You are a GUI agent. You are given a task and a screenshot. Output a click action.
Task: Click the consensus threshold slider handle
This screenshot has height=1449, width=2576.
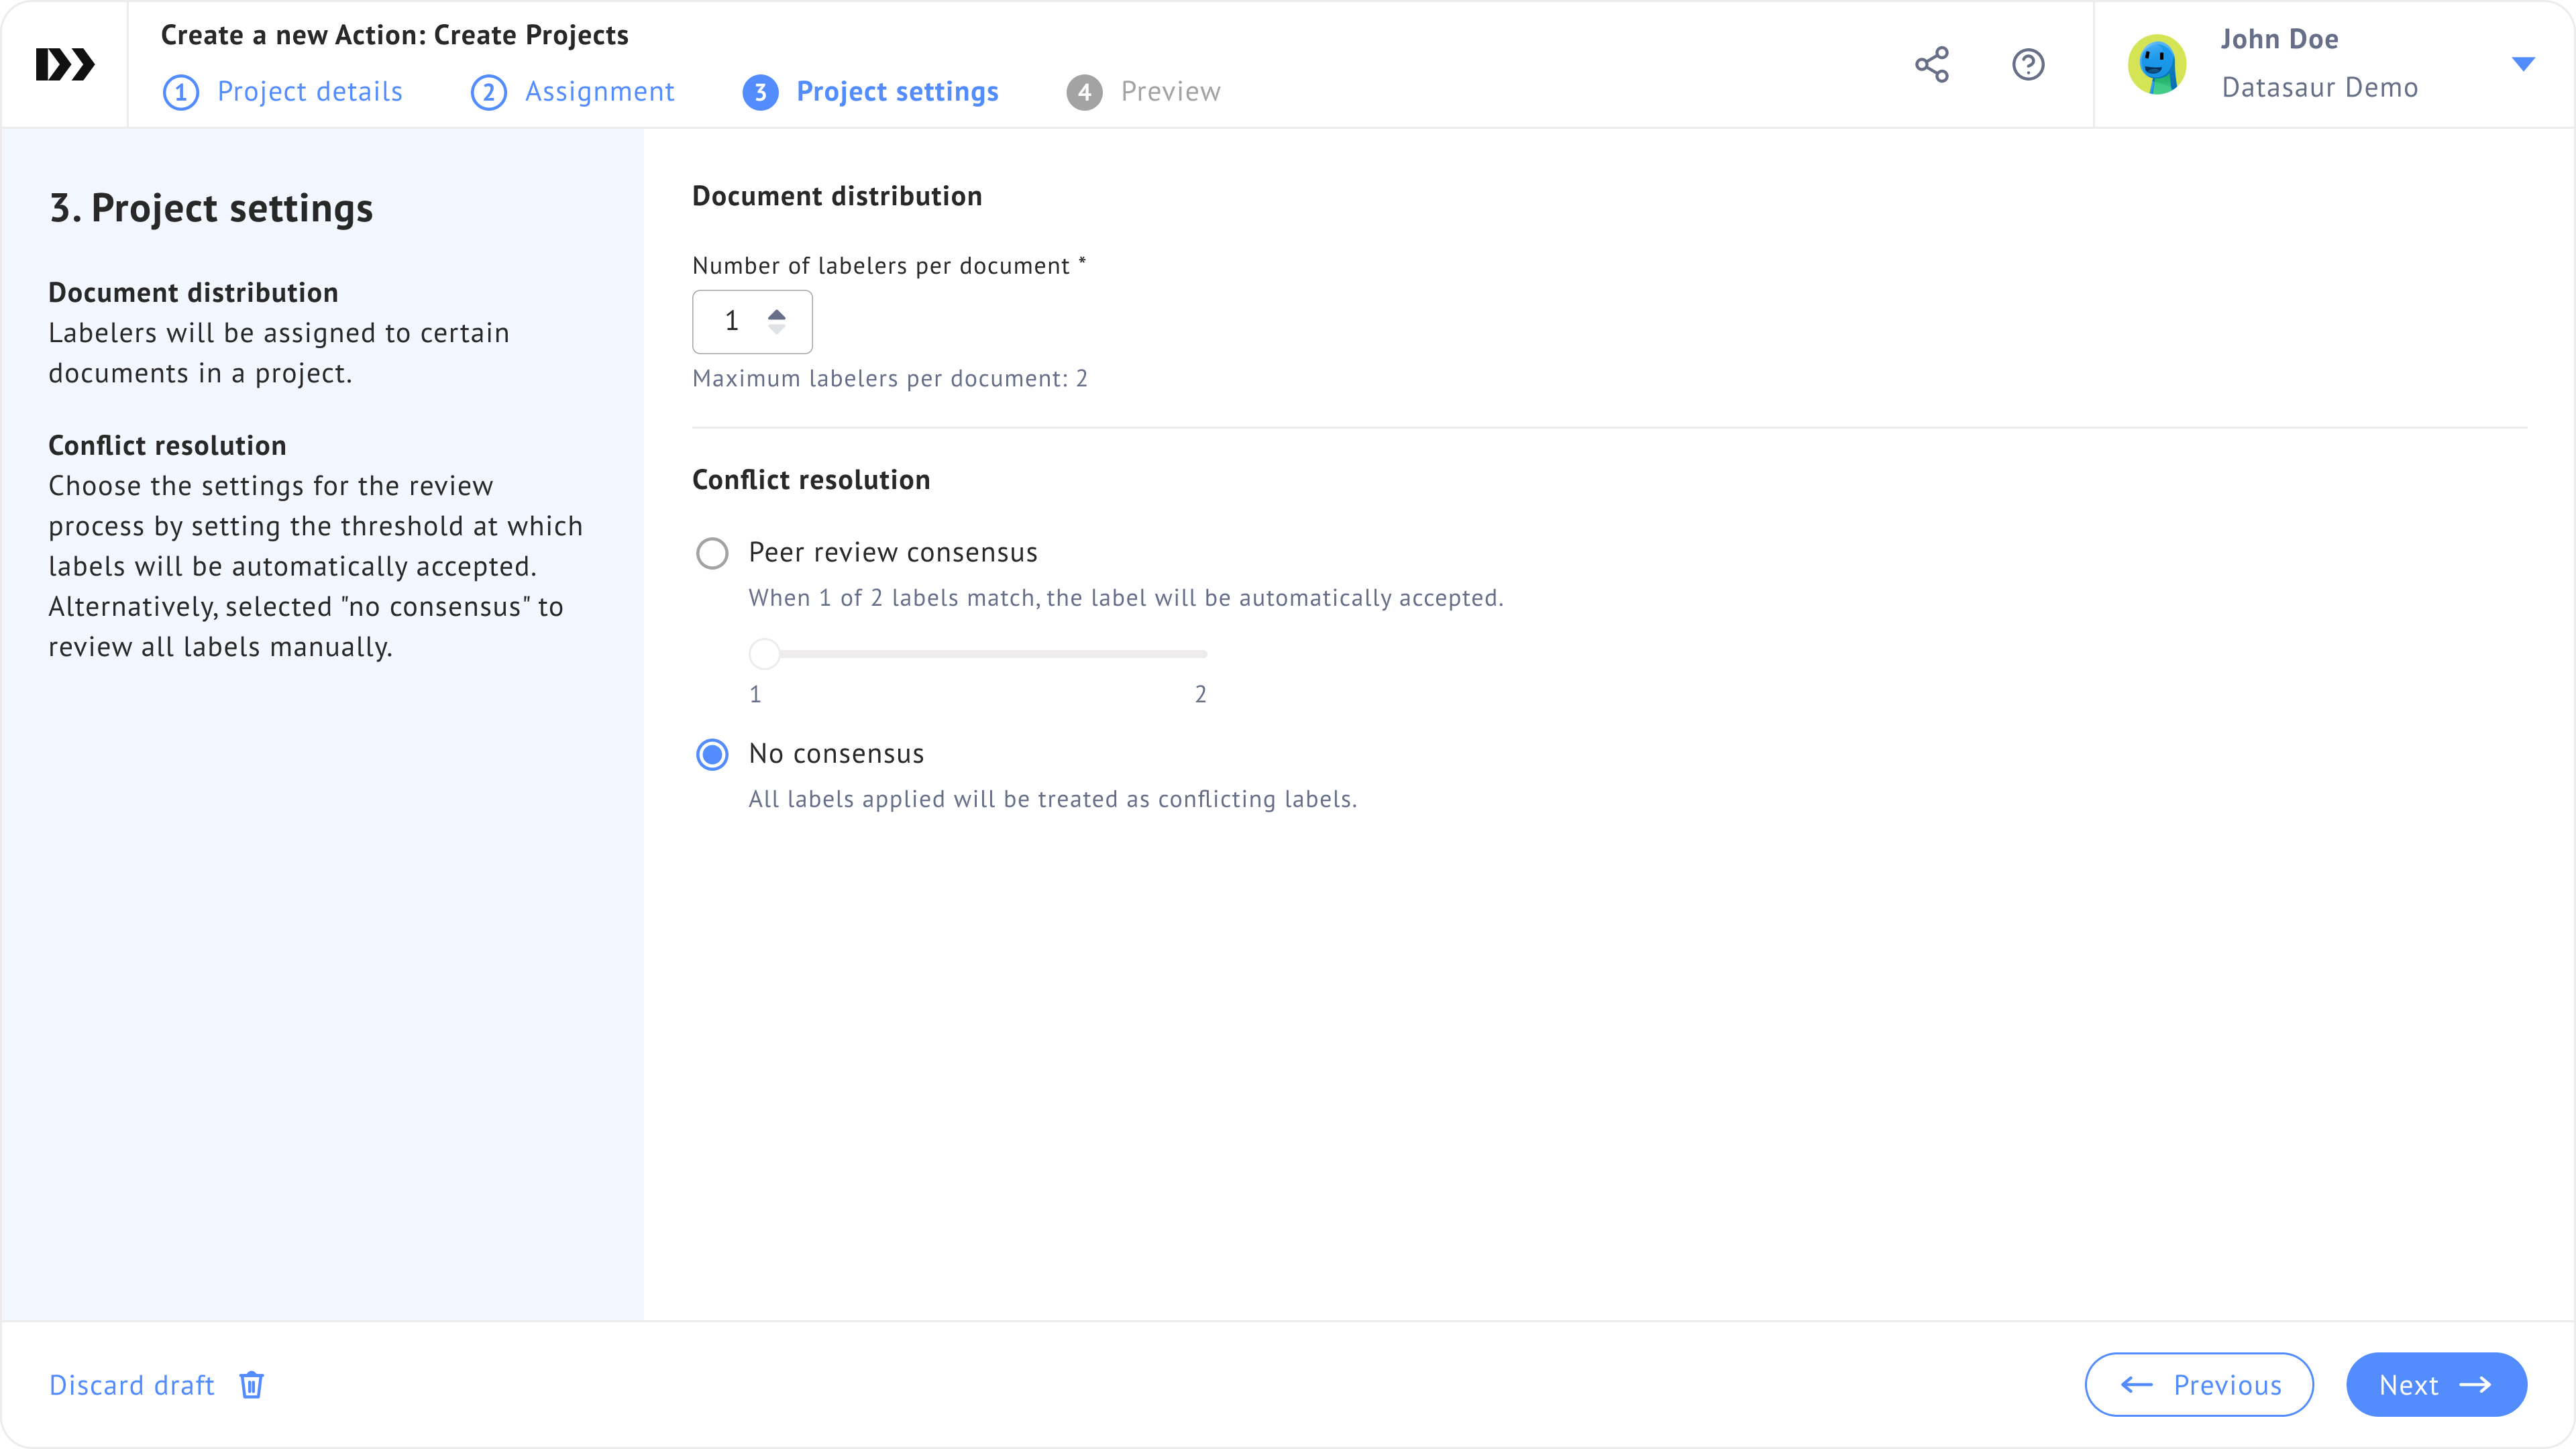pos(764,654)
